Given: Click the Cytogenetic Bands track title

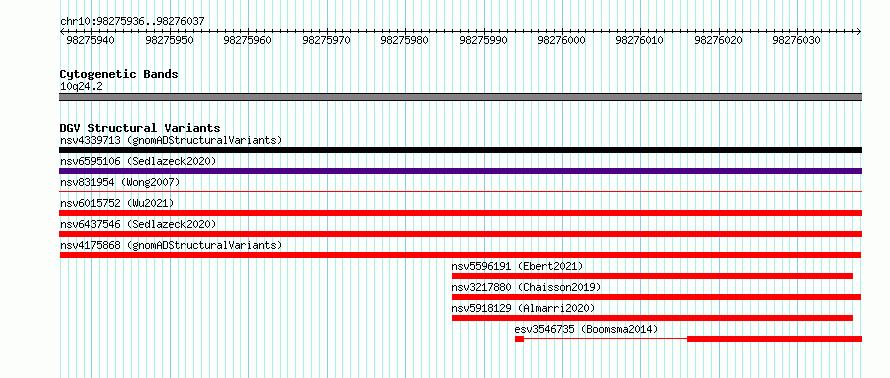Looking at the screenshot, I should coord(119,74).
